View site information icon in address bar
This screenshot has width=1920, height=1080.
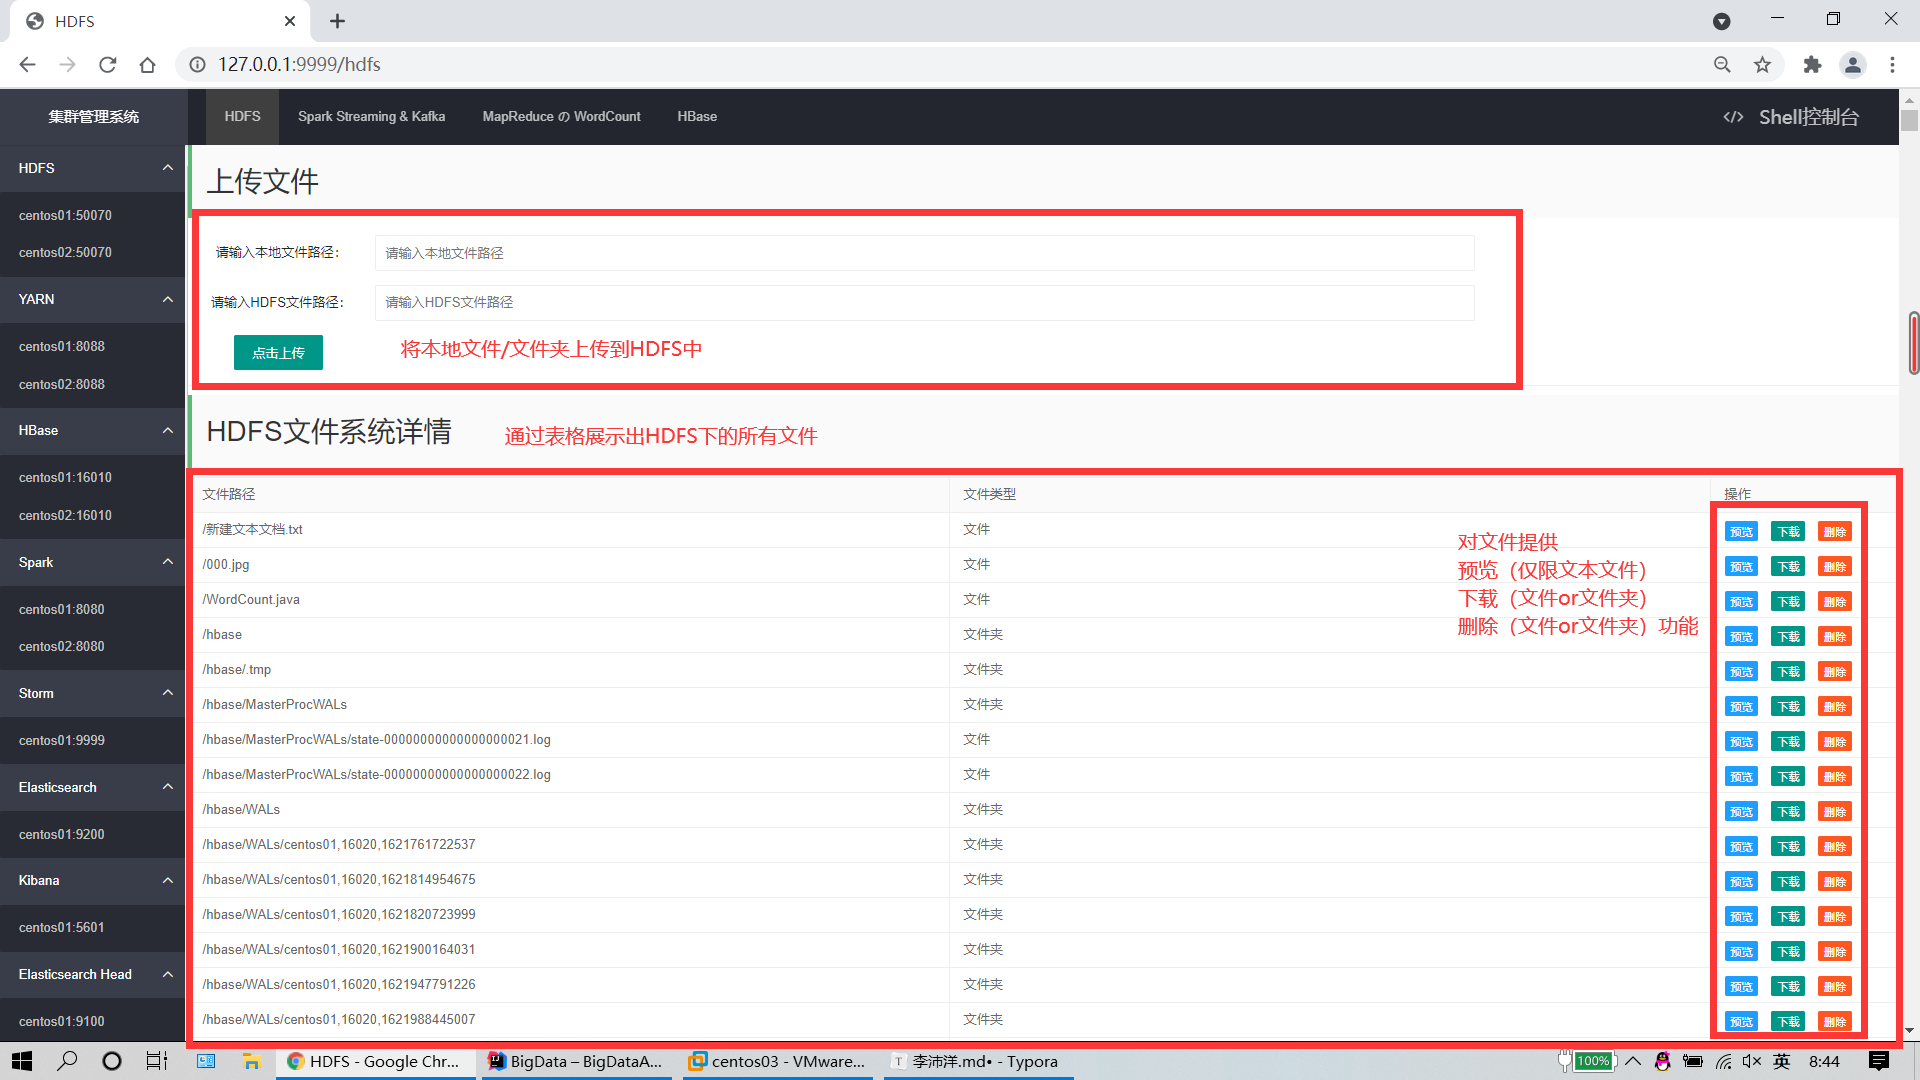tap(198, 65)
